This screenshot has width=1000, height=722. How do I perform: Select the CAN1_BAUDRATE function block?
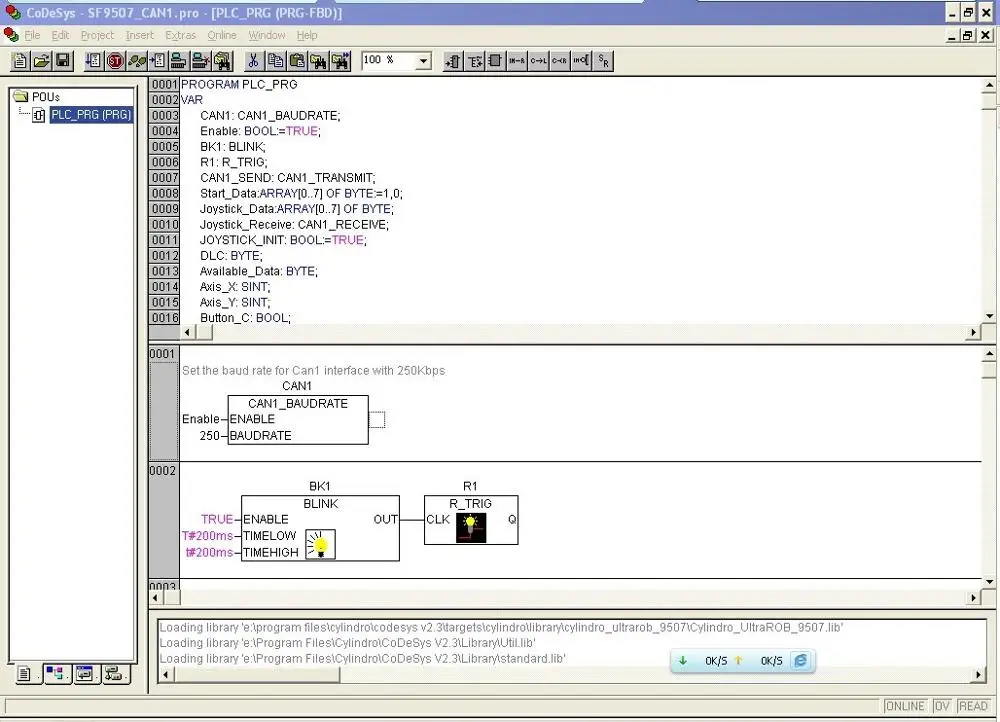[297, 419]
